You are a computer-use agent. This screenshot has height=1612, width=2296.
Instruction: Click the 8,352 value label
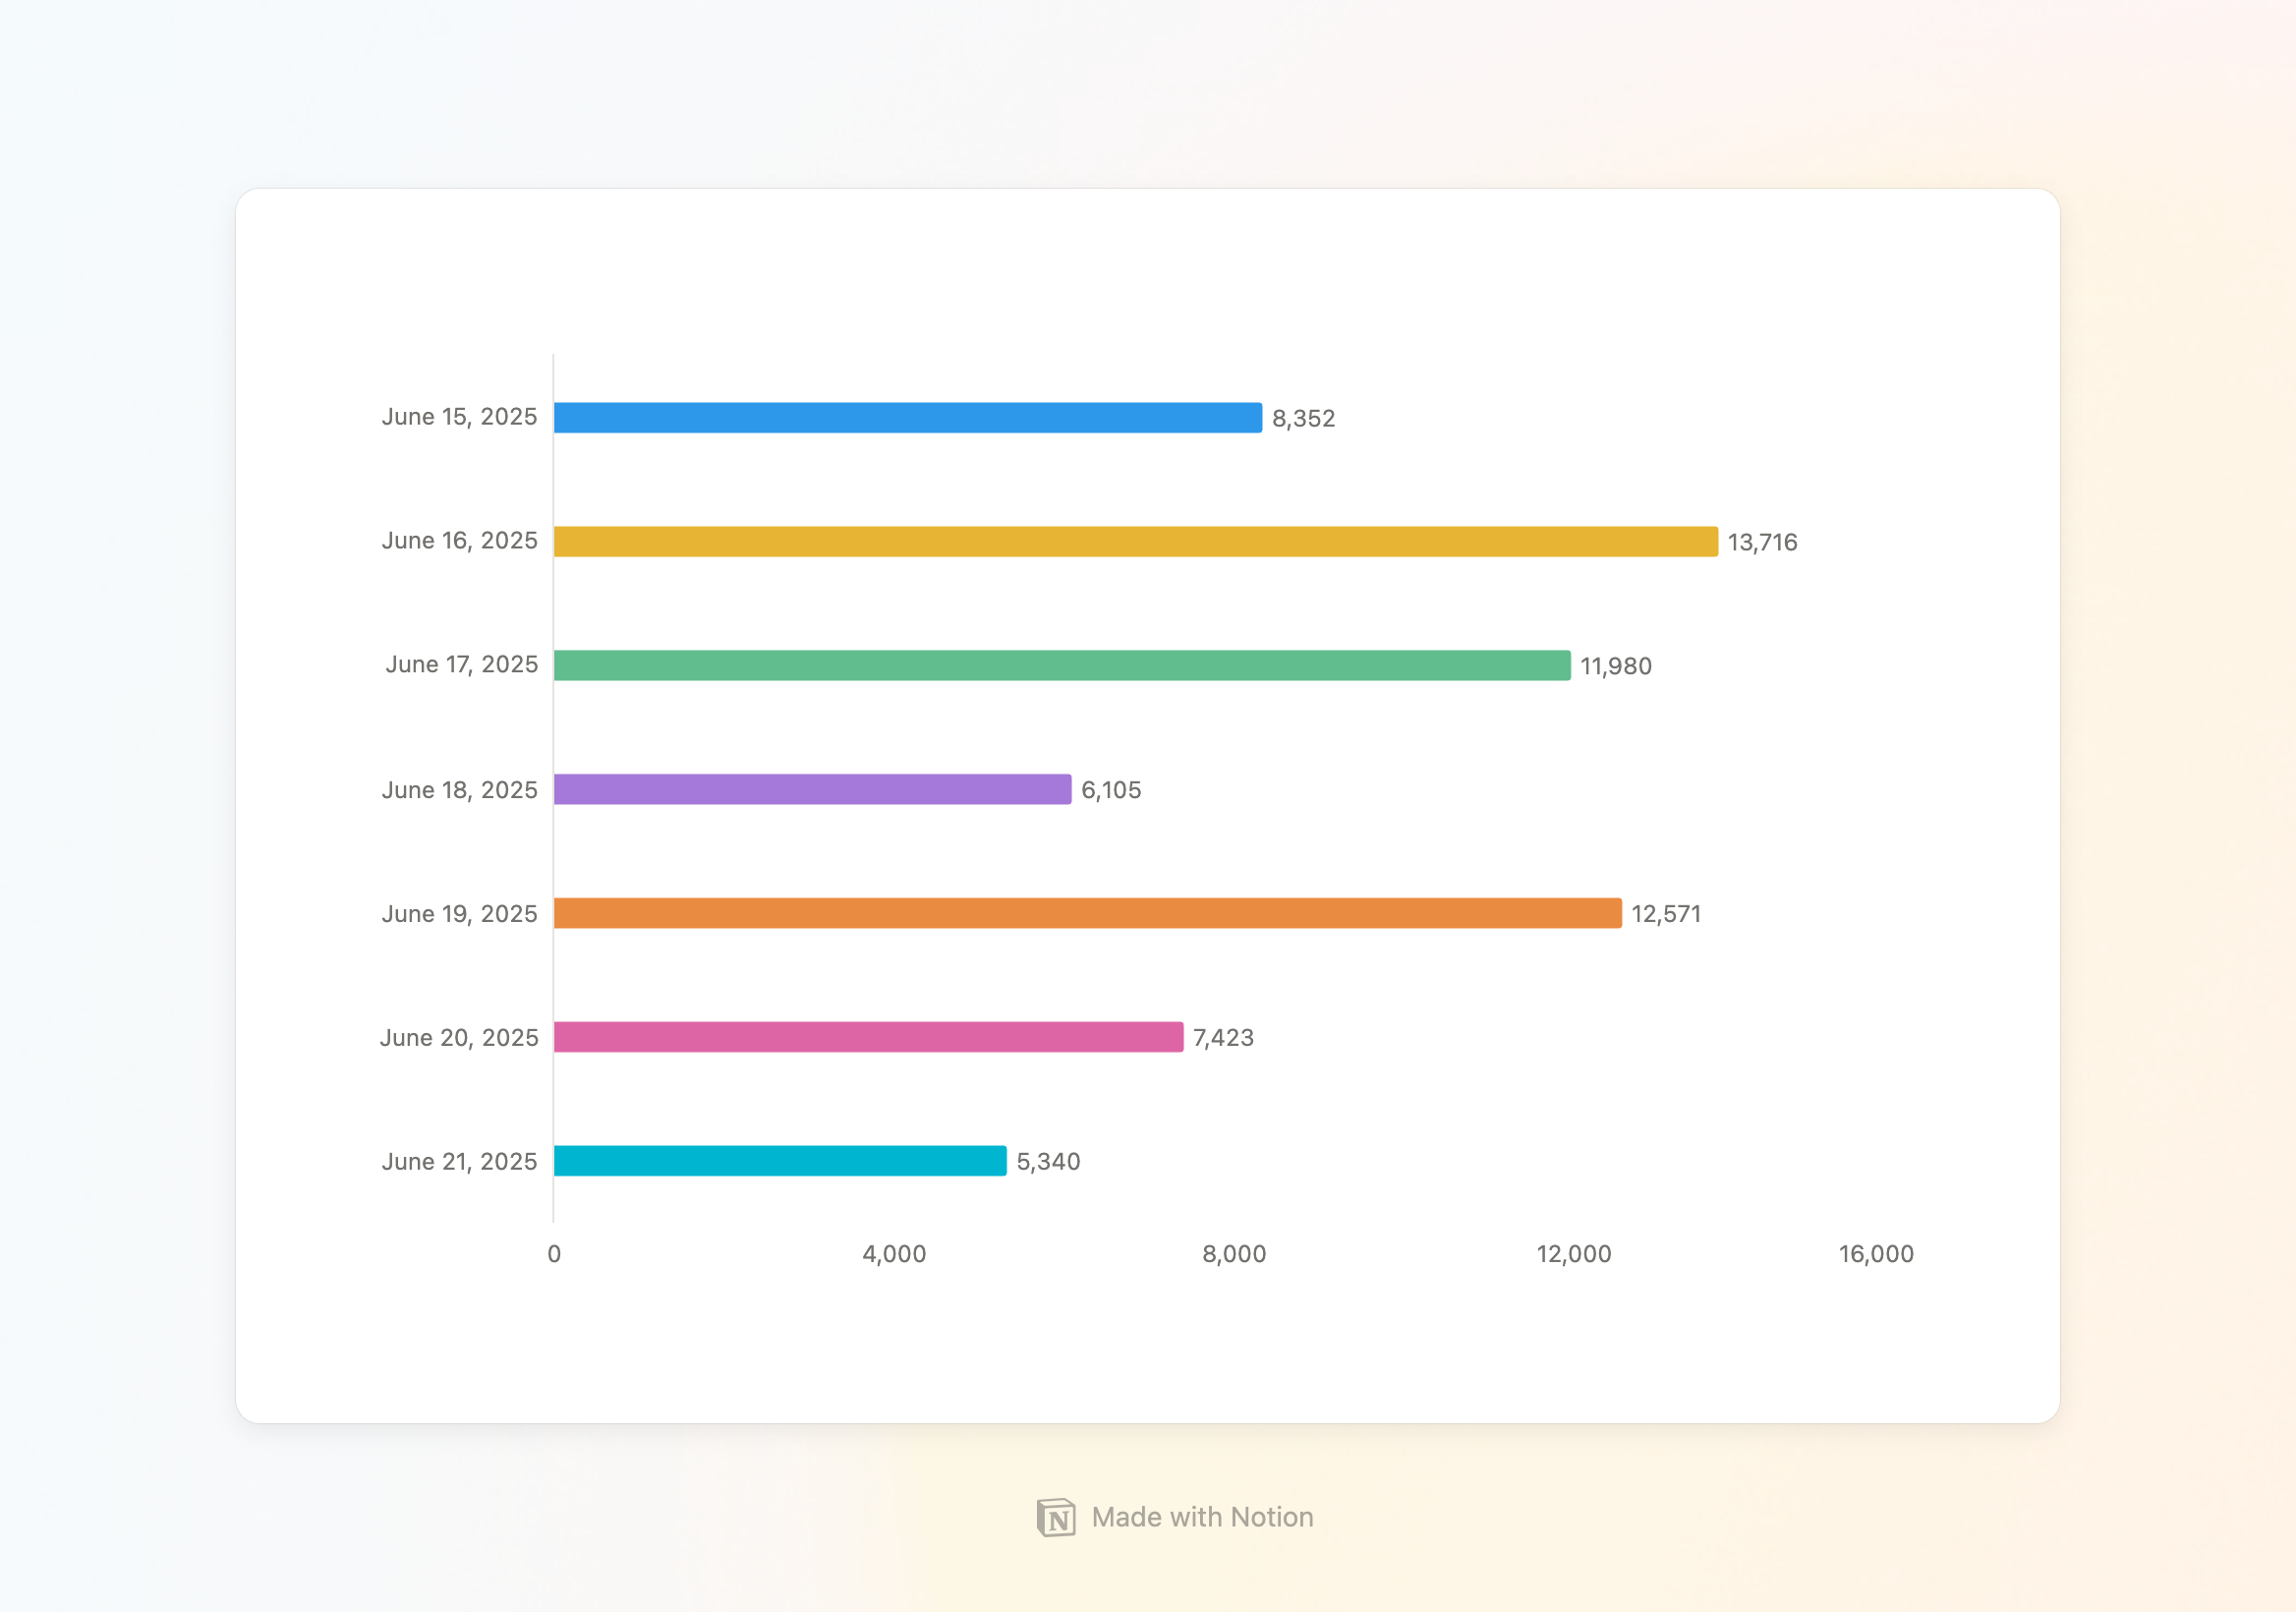click(1303, 419)
